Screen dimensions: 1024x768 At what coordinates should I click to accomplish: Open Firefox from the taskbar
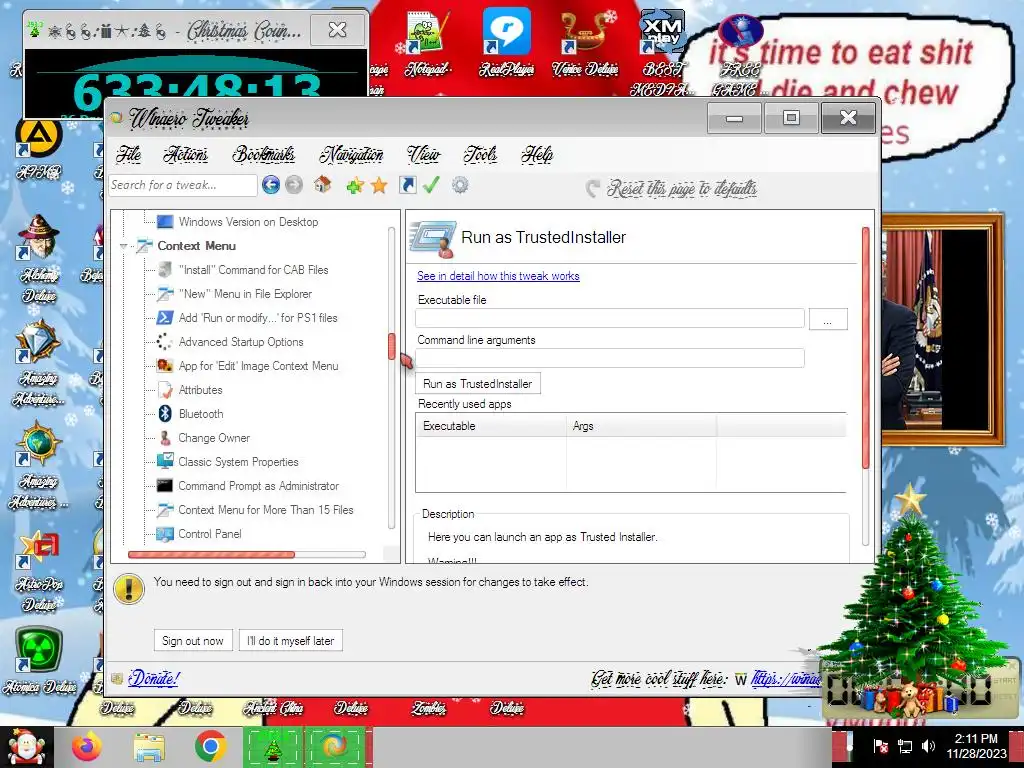click(x=86, y=747)
